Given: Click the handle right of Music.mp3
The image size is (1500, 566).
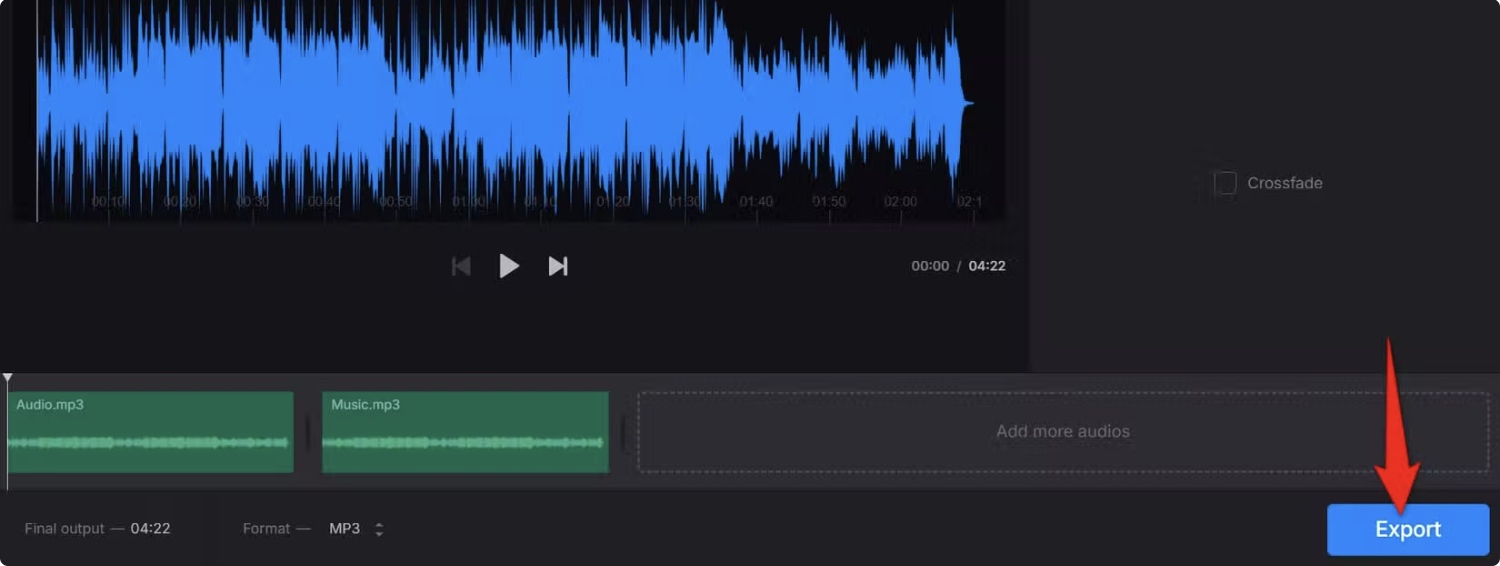Looking at the screenshot, I should 623,433.
